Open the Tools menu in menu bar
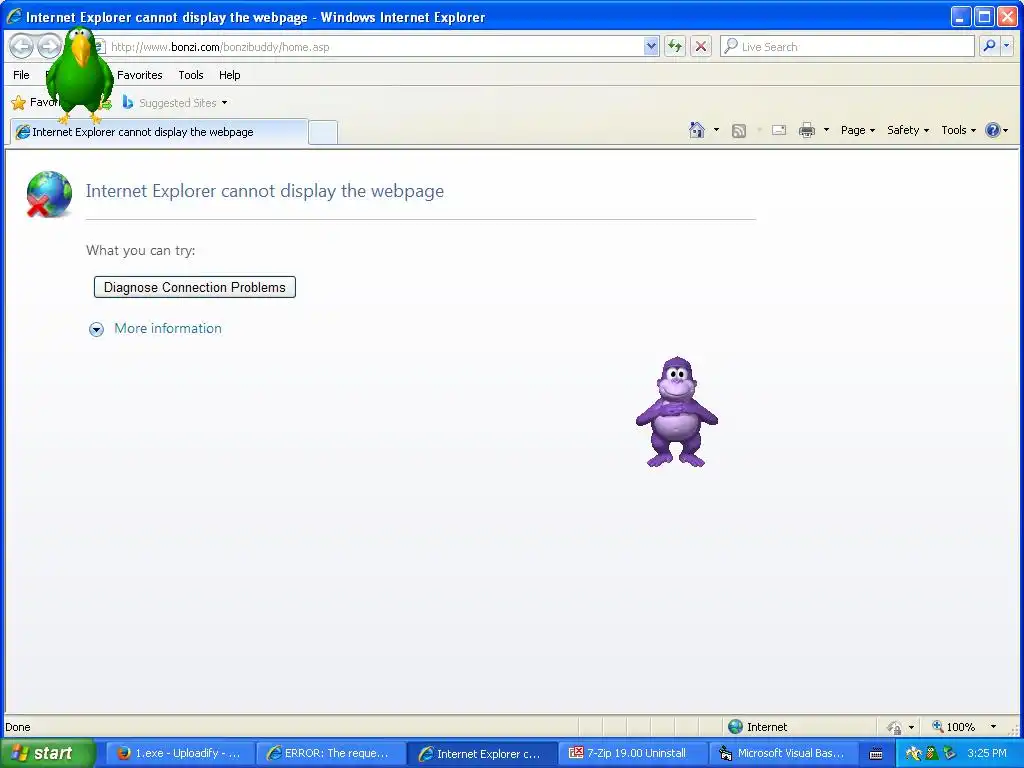The width and height of the screenshot is (1024, 768). coord(191,75)
